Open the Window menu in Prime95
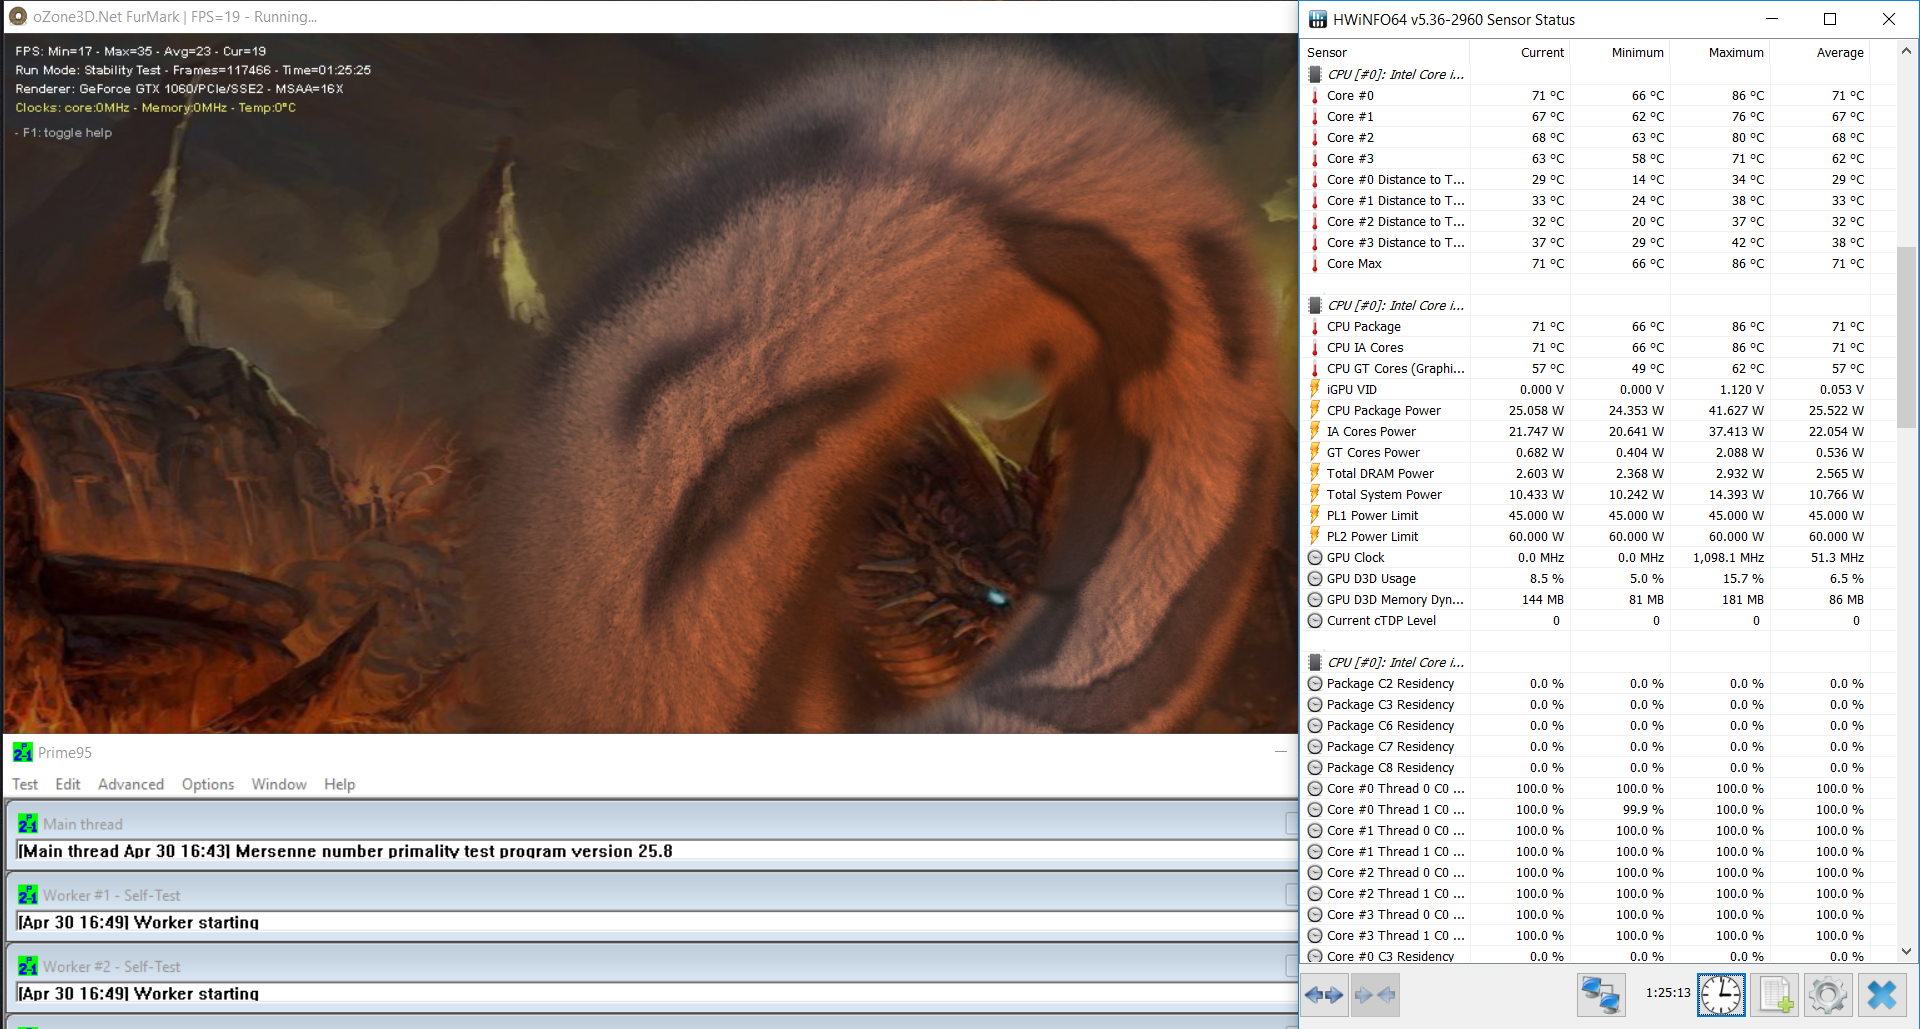This screenshot has width=1920, height=1029. [x=279, y=784]
